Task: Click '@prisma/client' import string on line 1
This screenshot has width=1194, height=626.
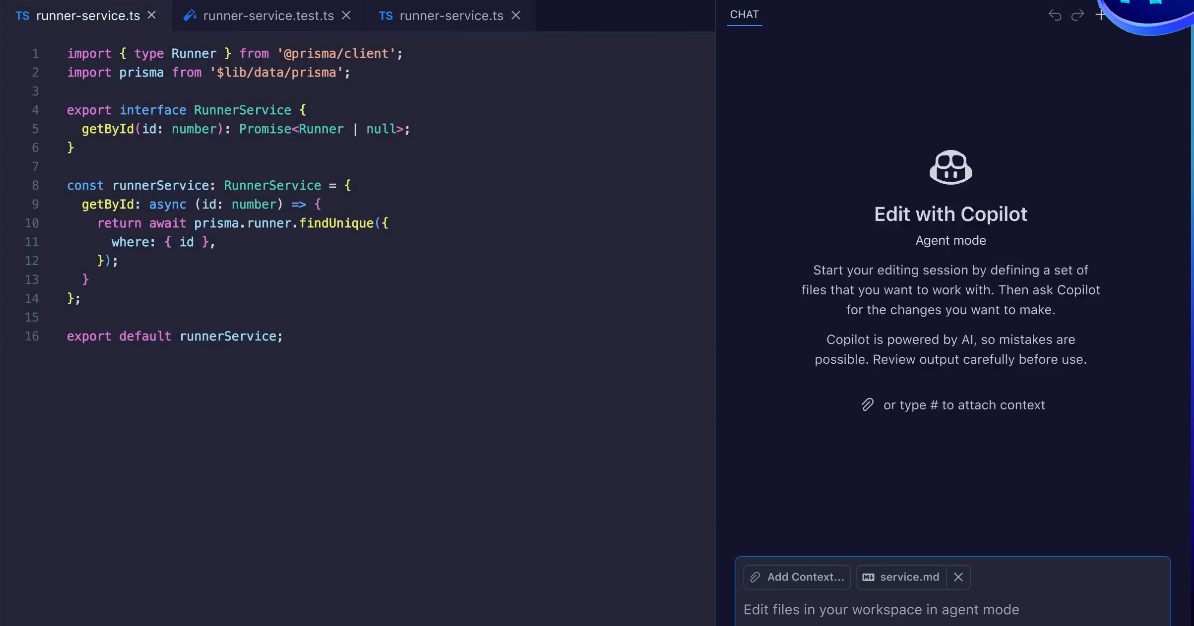Action: coord(336,53)
